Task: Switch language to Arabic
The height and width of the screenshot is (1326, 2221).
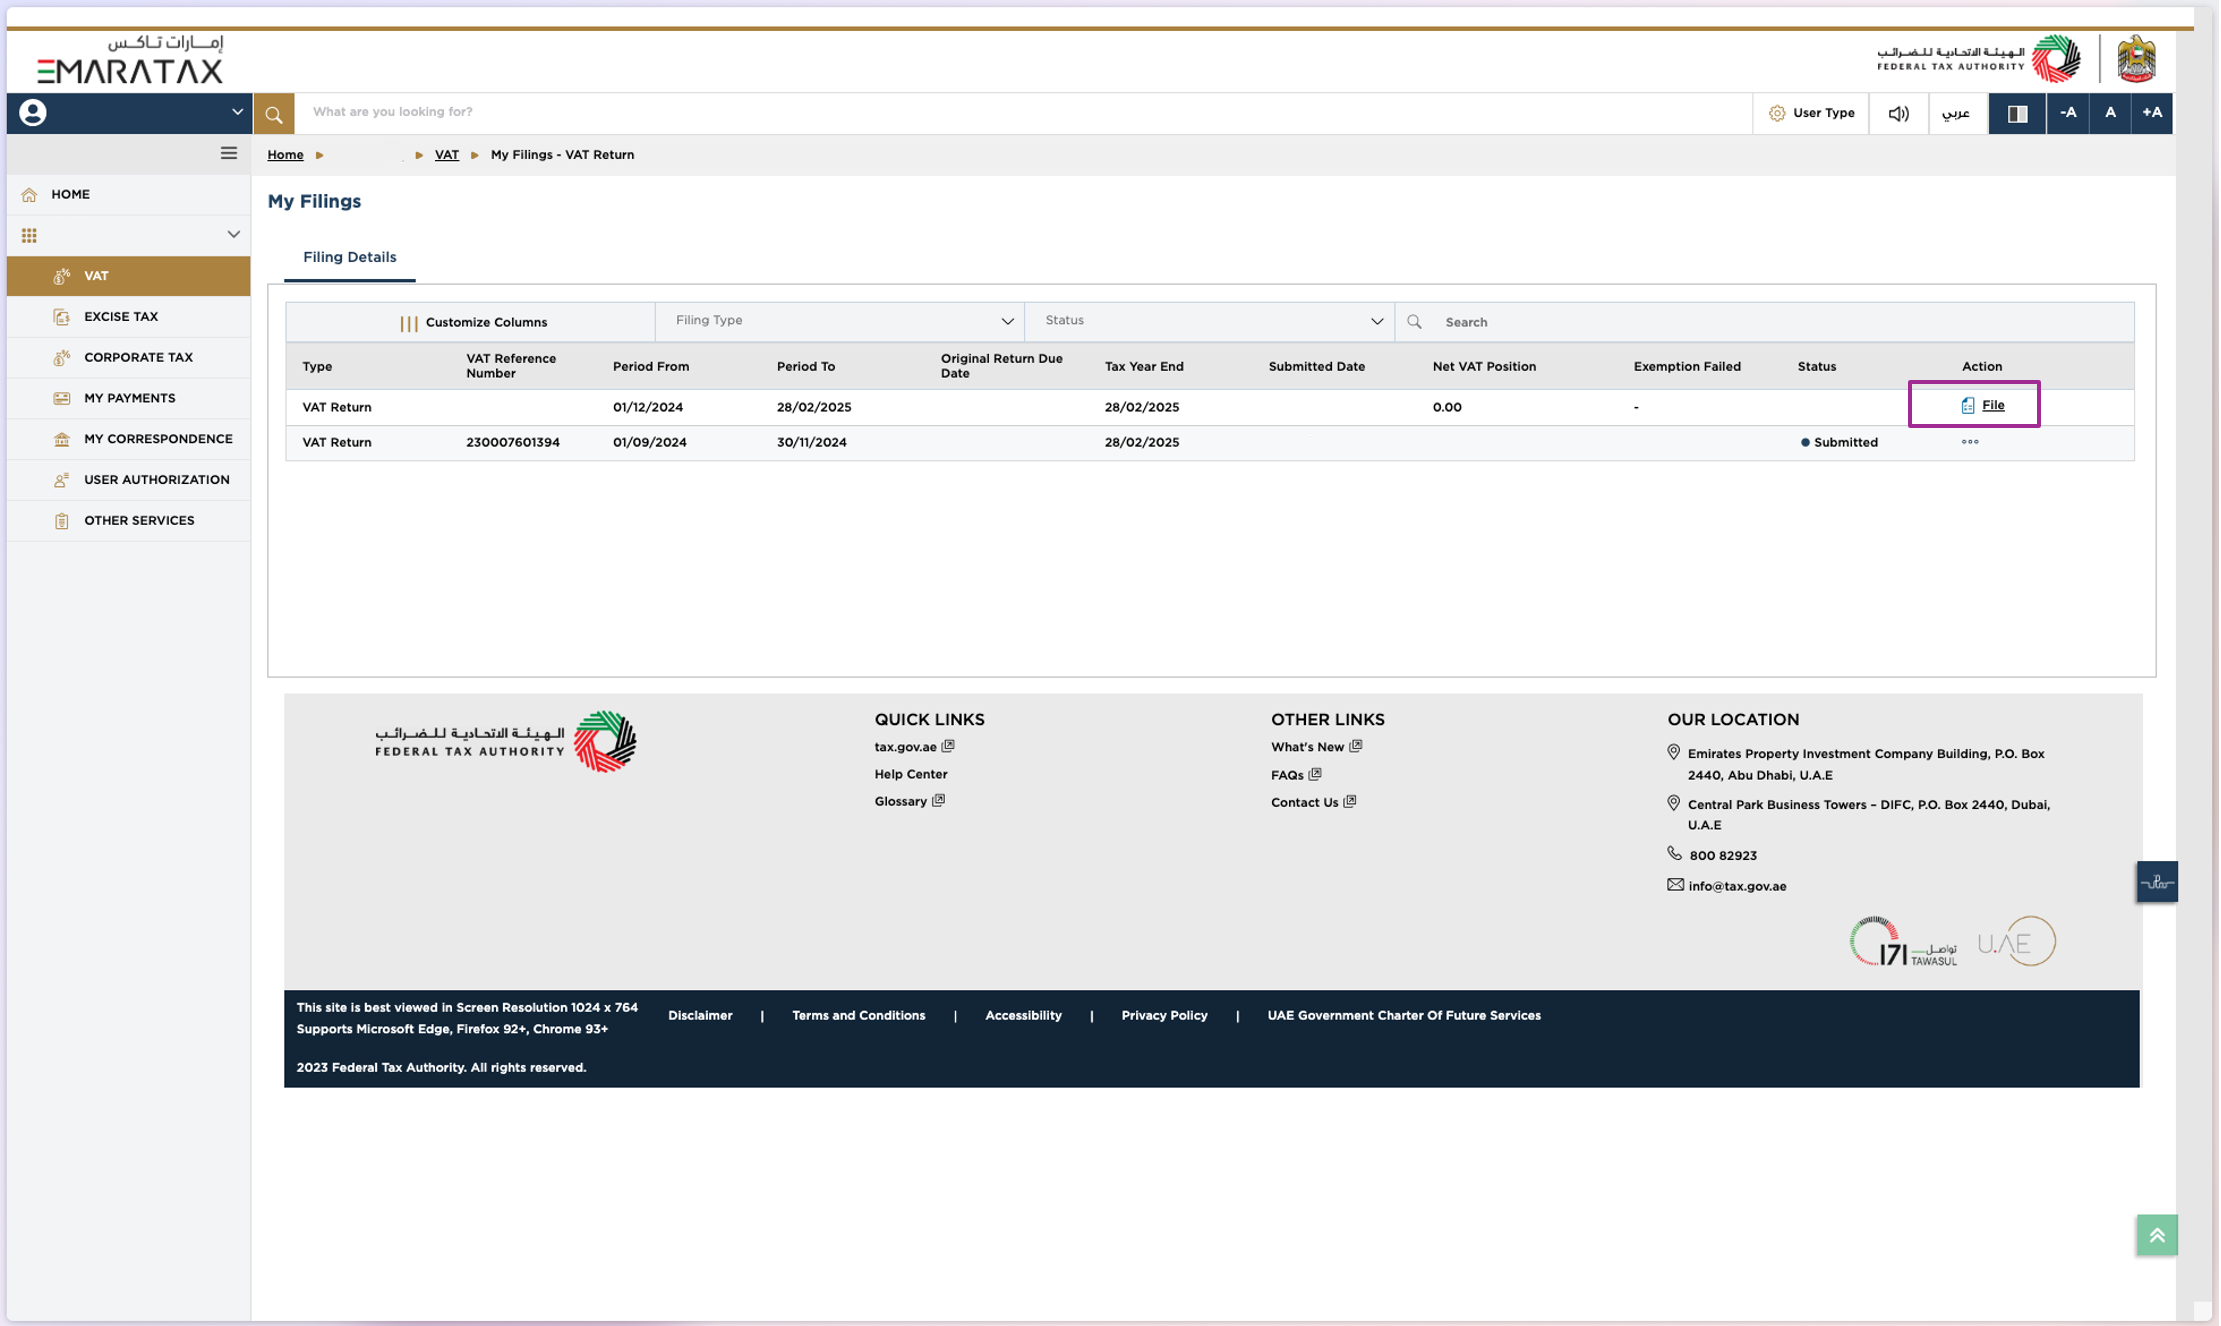Action: click(x=1955, y=113)
